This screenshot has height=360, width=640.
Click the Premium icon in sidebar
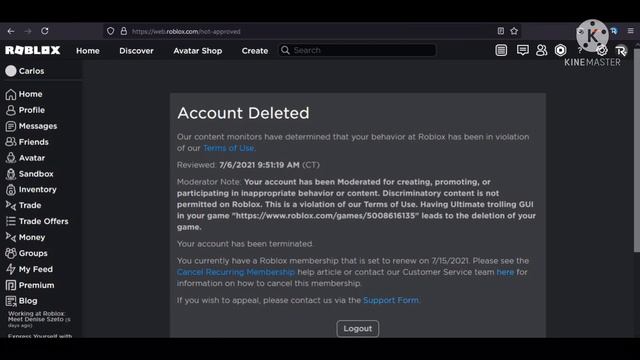11,285
